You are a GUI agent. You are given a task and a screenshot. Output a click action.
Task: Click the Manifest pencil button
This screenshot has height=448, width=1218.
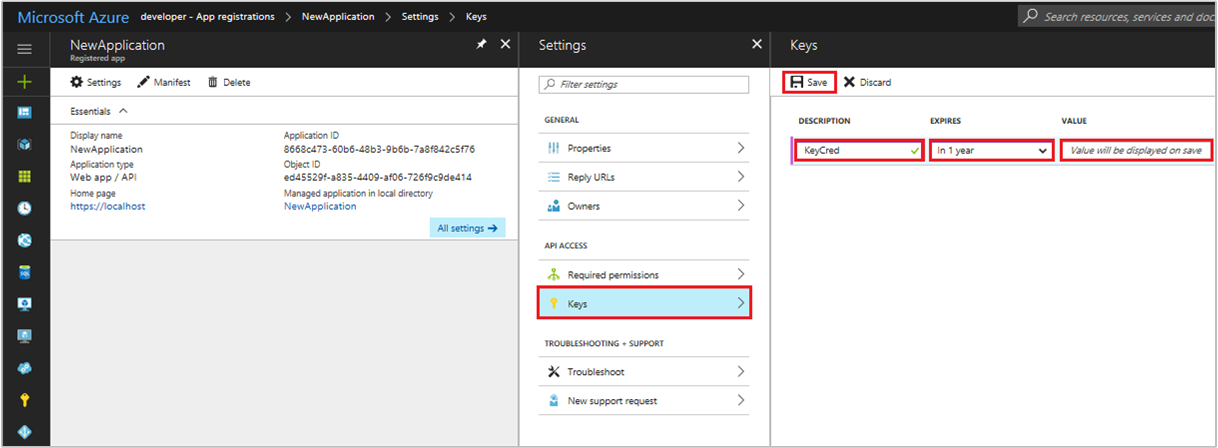[x=164, y=82]
